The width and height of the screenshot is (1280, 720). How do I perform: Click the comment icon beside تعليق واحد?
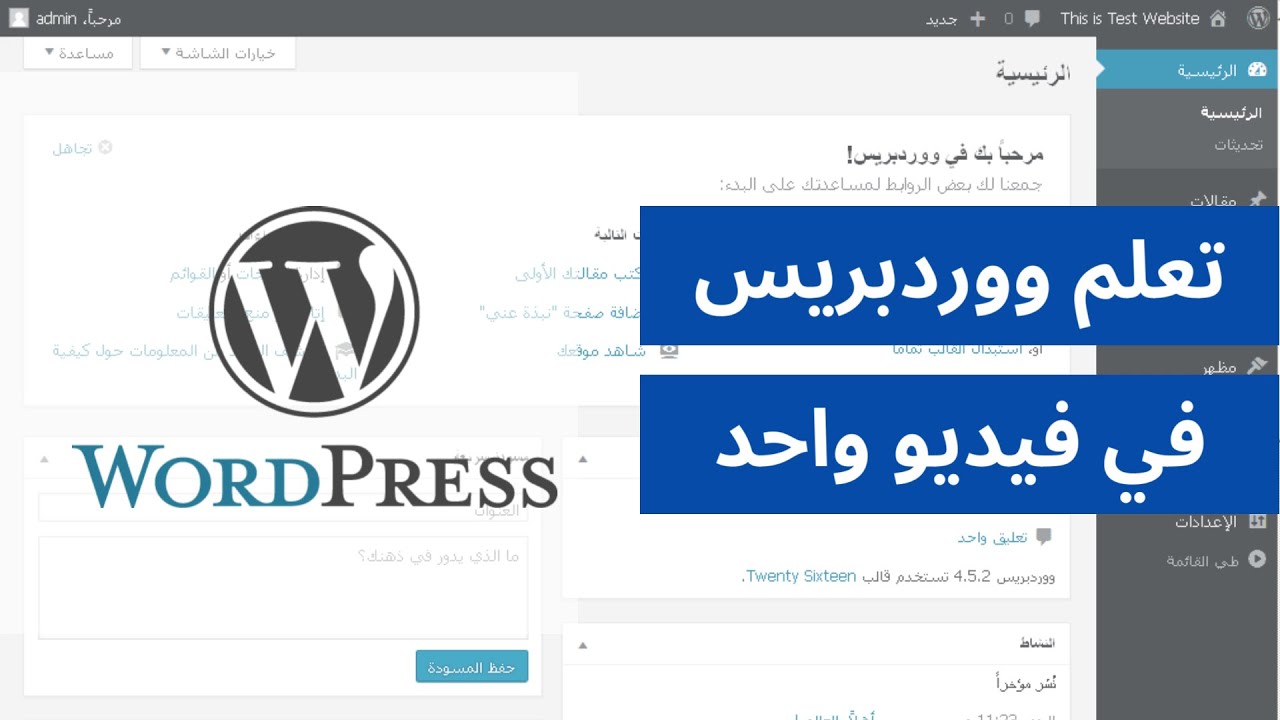[1044, 537]
